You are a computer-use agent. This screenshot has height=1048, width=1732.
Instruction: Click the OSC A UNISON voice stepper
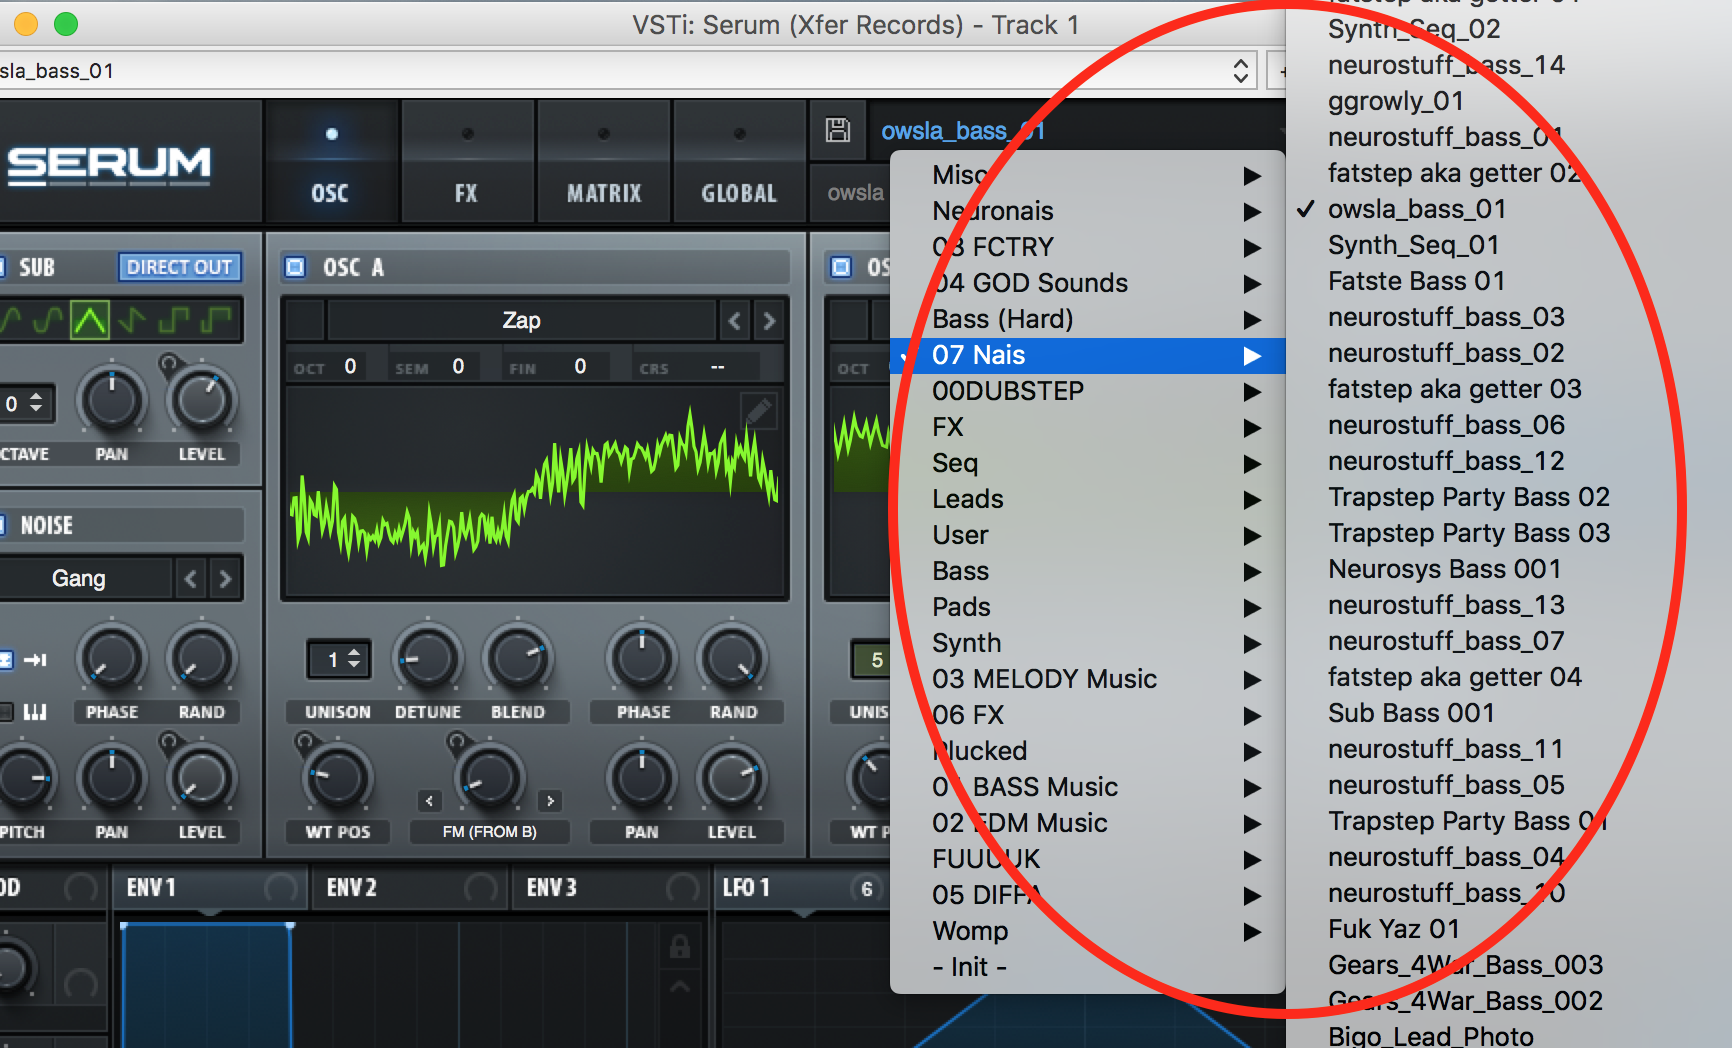coord(339,659)
